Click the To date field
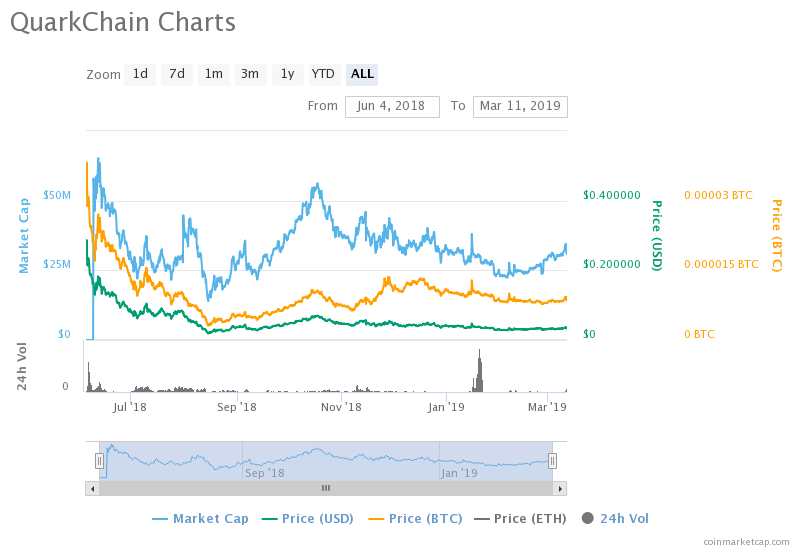Image resolution: width=800 pixels, height=550 pixels. click(520, 107)
